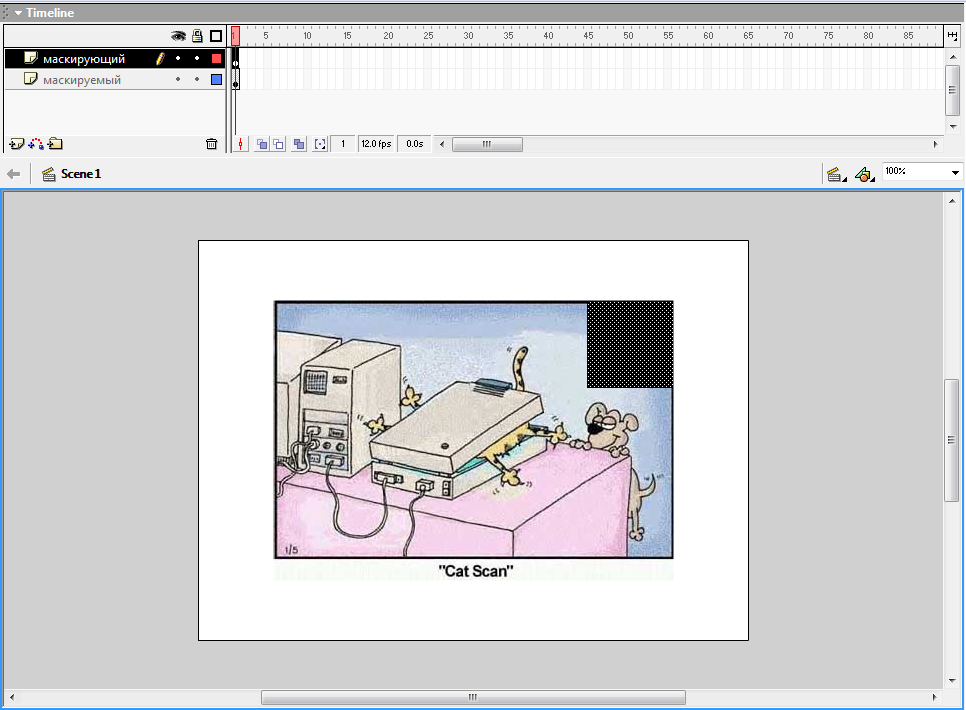This screenshot has height=710, width=966.
Task: Open timeline frame view options menu
Action: [x=952, y=36]
